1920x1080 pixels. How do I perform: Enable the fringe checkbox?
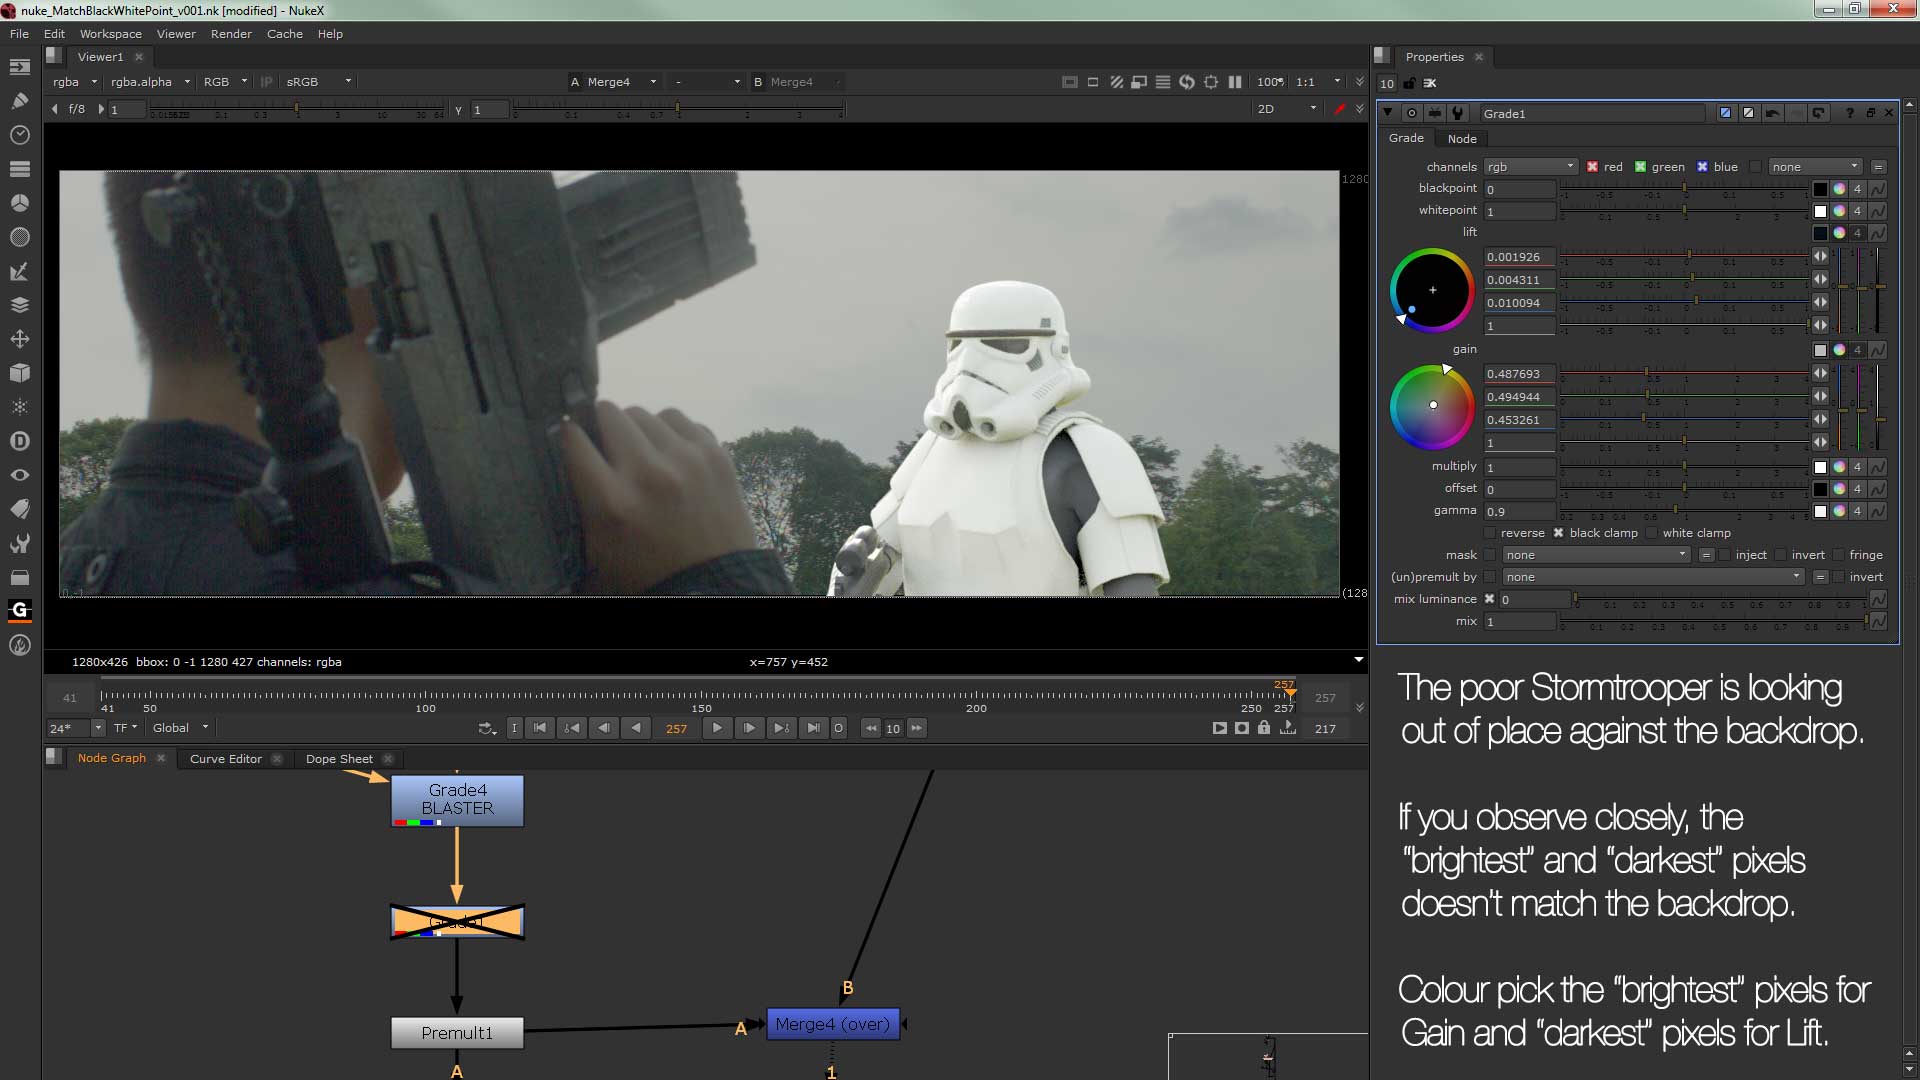click(1838, 555)
